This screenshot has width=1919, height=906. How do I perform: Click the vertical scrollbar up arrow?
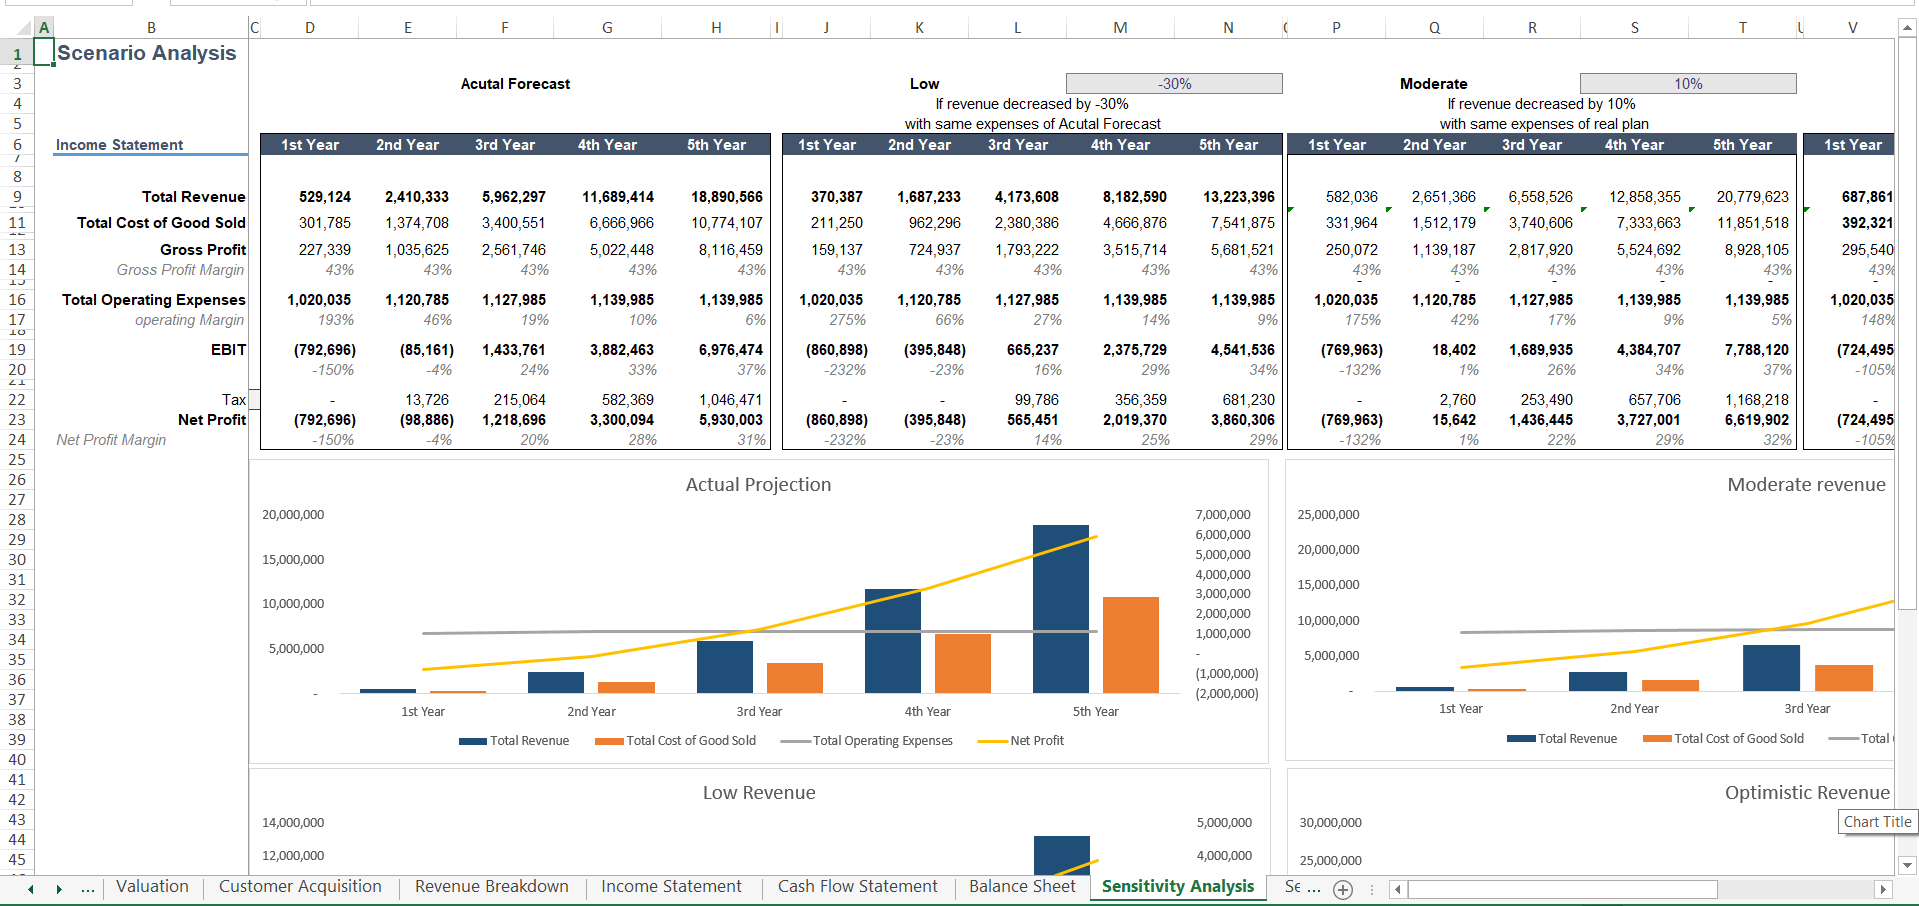[x=1907, y=29]
